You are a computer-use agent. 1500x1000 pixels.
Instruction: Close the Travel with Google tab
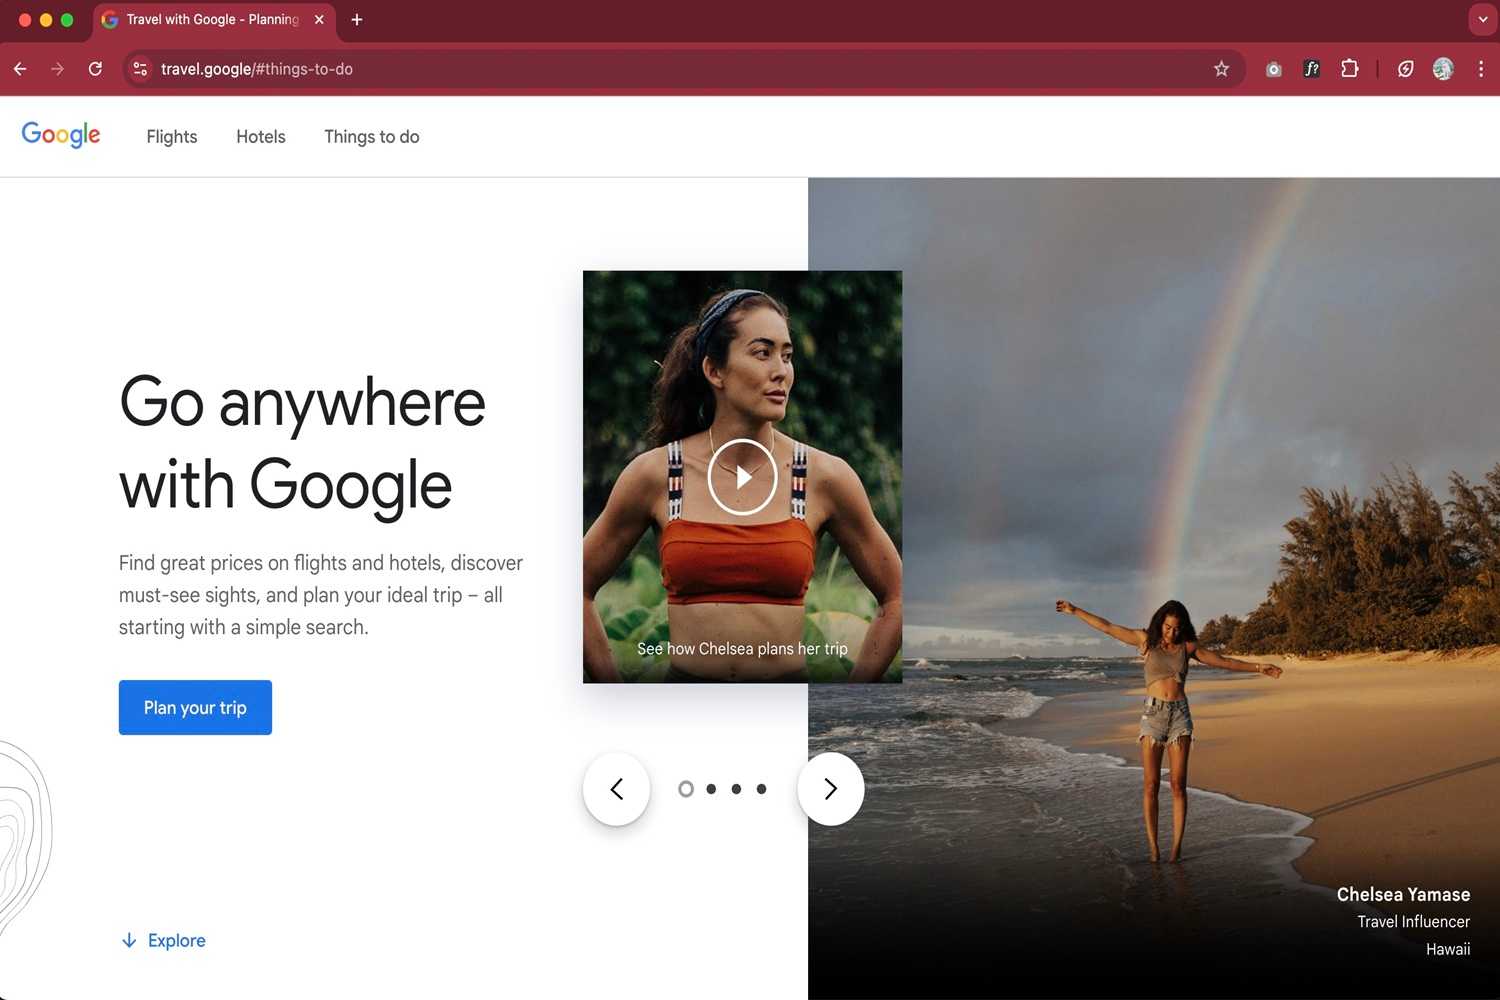coord(319,19)
